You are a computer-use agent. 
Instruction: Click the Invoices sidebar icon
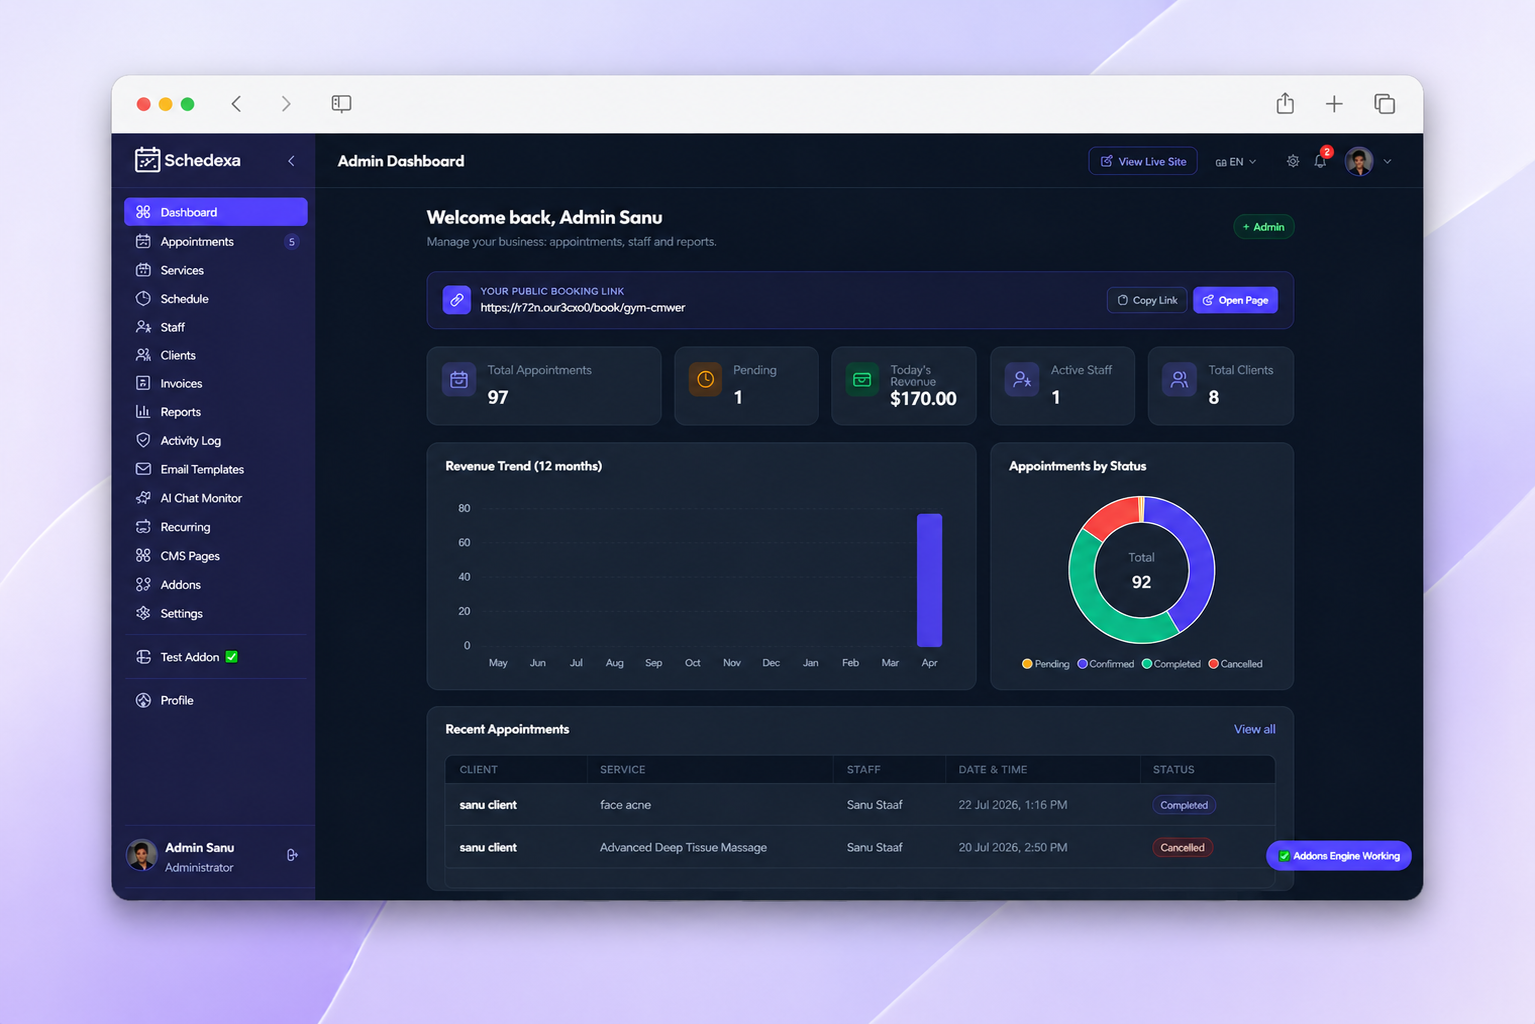tap(143, 383)
